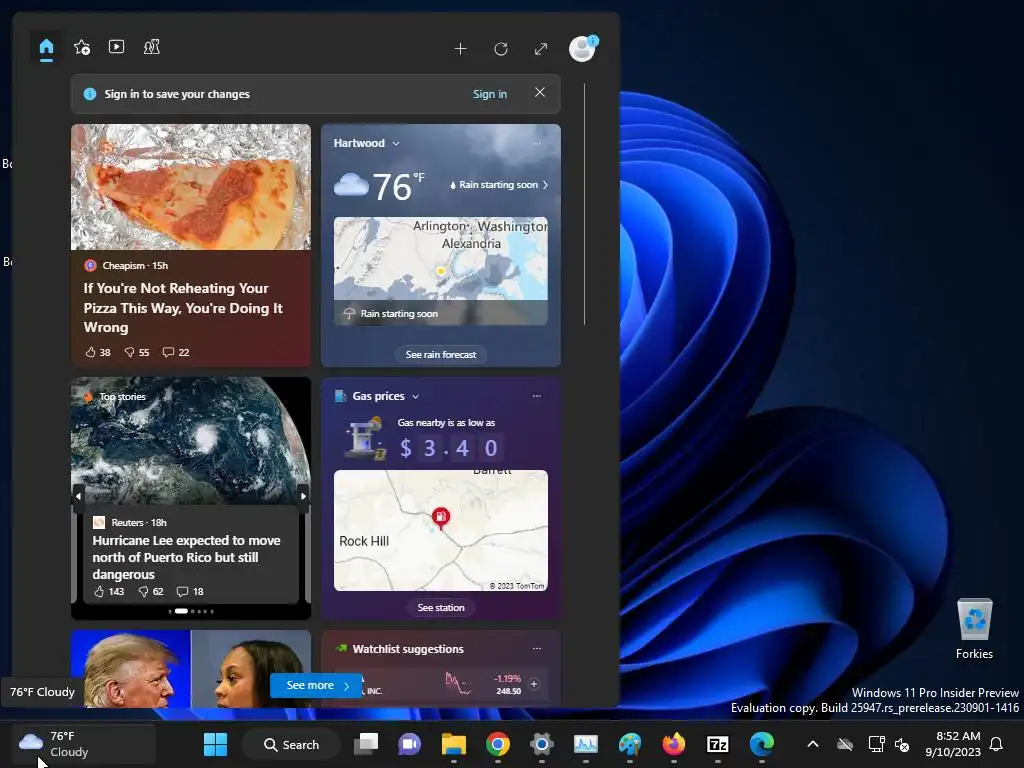
Task: Click the info icon in sign-in banner
Action: click(x=90, y=94)
